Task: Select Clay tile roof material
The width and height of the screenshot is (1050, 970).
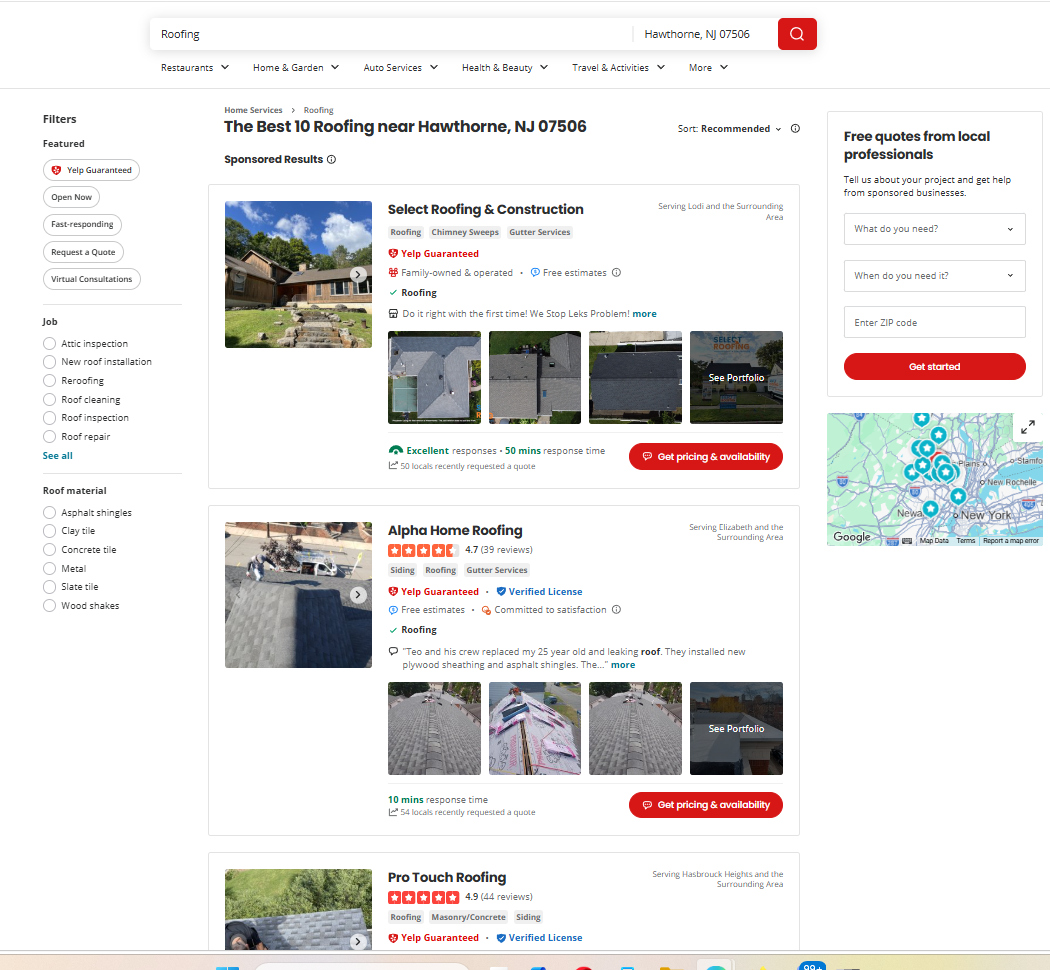Action: (x=50, y=531)
